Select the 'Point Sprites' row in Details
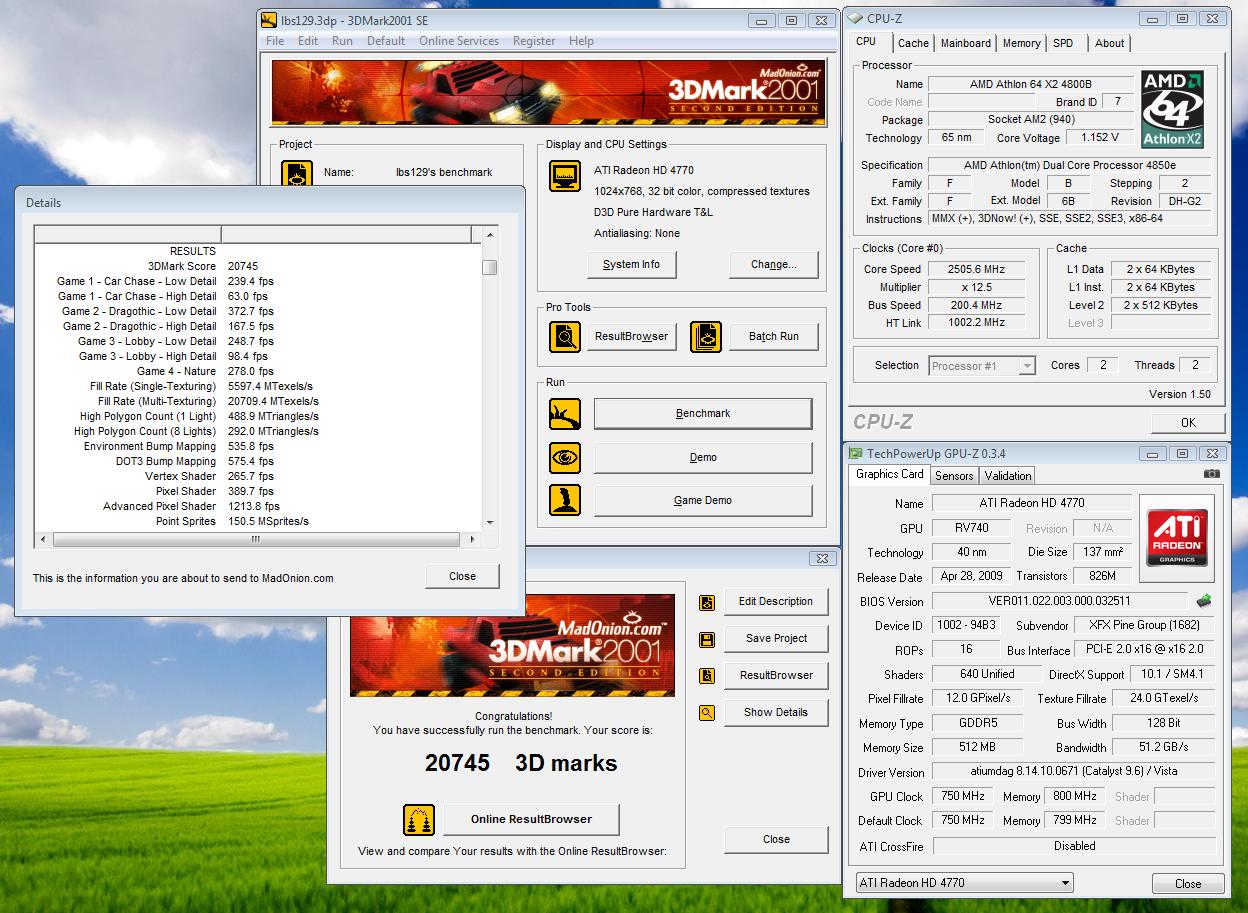Image resolution: width=1248 pixels, height=913 pixels. tap(258, 521)
